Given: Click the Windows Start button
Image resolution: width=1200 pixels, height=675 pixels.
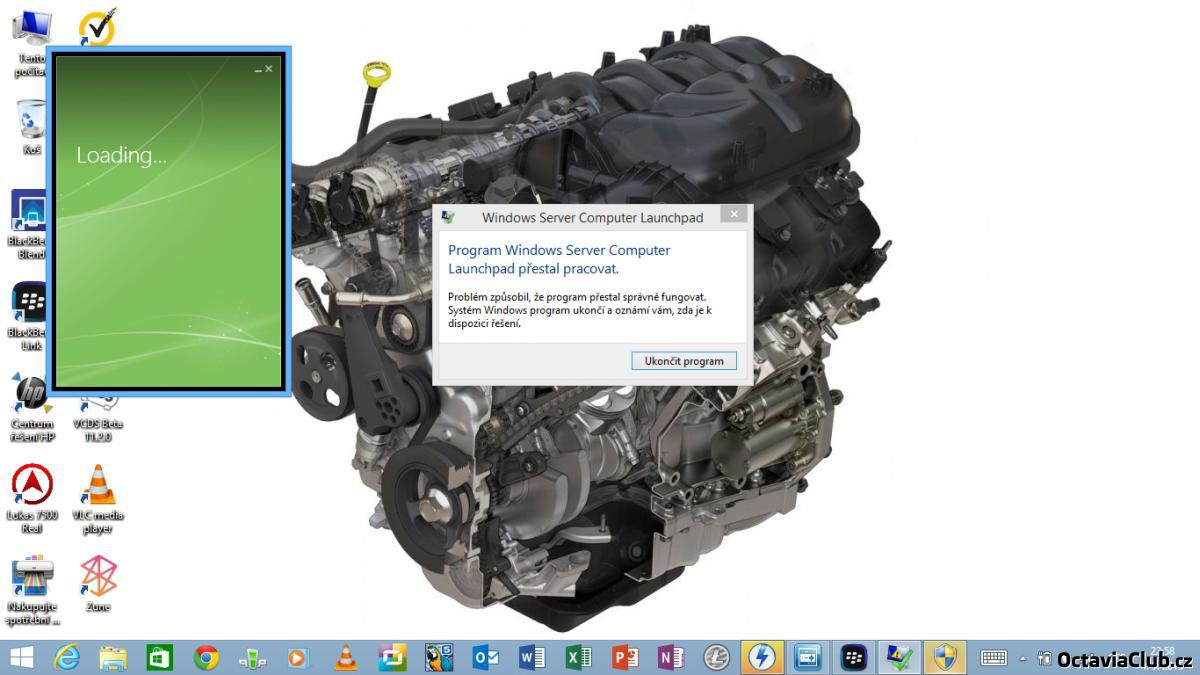Looking at the screenshot, I should (21, 657).
